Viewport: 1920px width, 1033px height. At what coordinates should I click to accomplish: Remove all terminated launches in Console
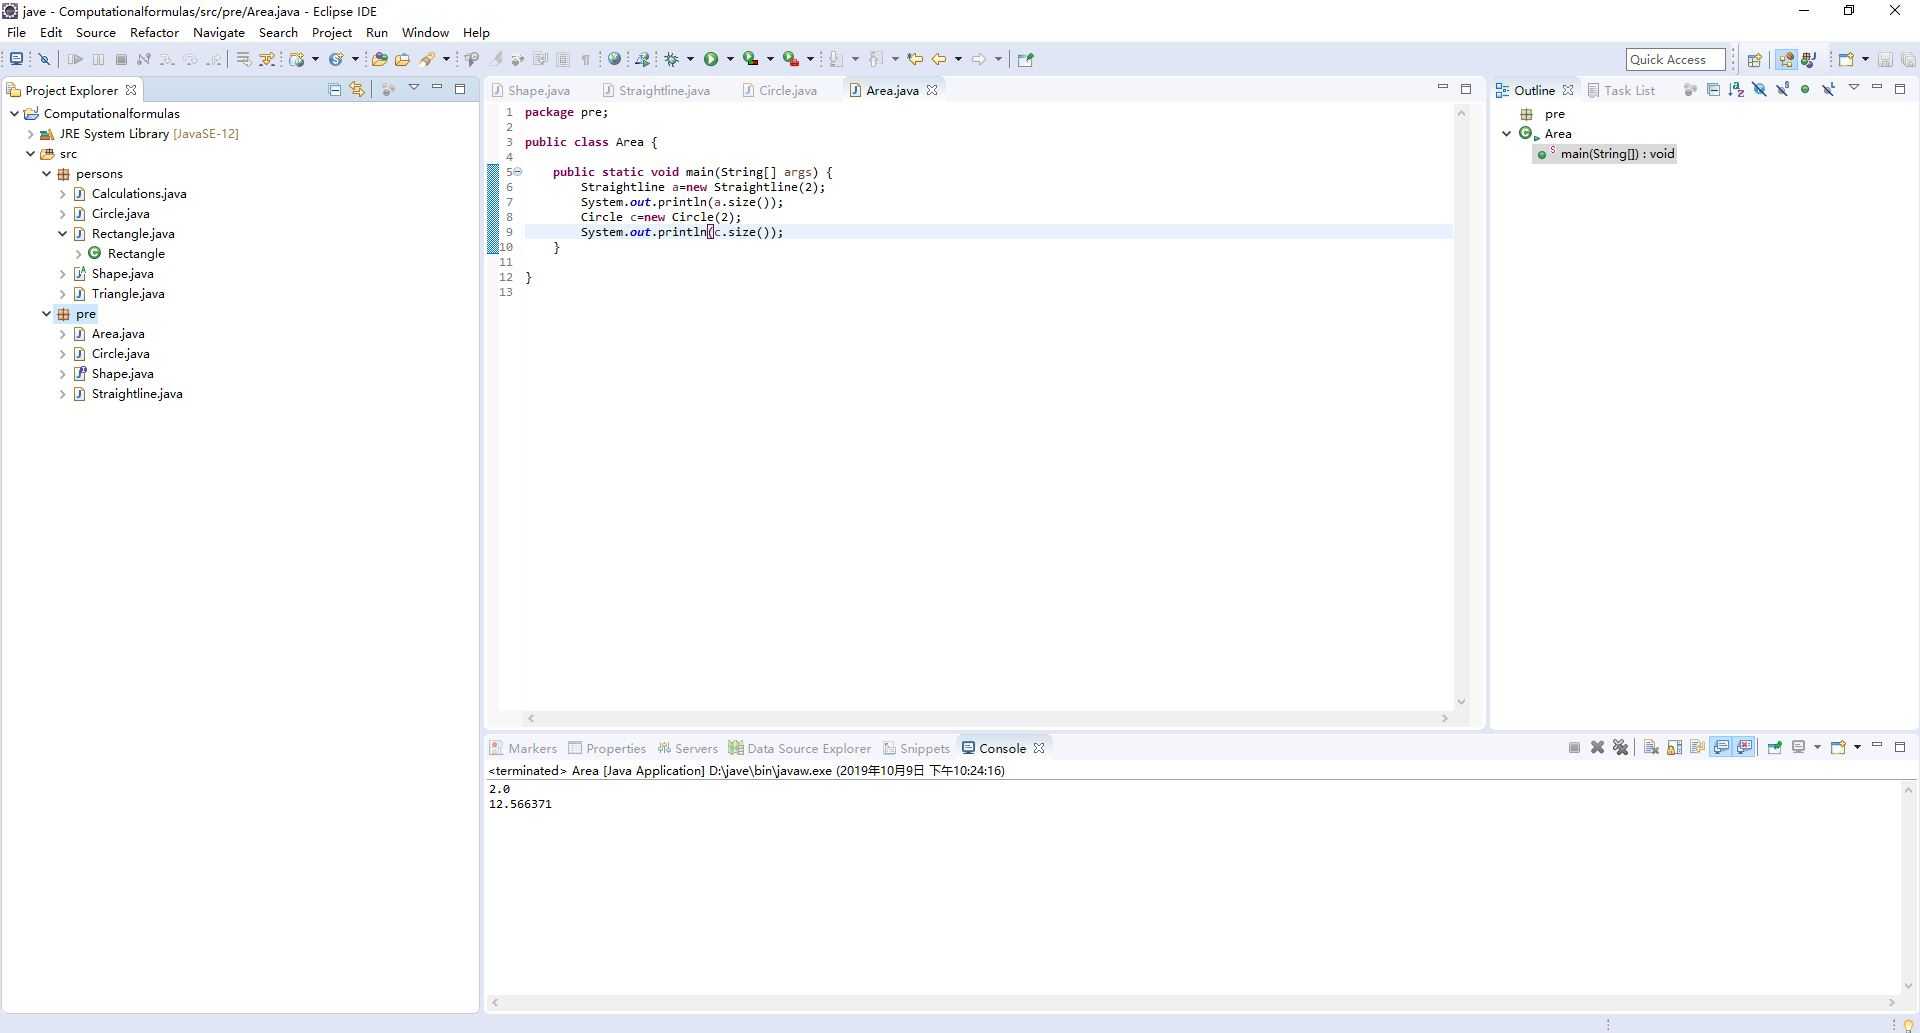point(1621,747)
